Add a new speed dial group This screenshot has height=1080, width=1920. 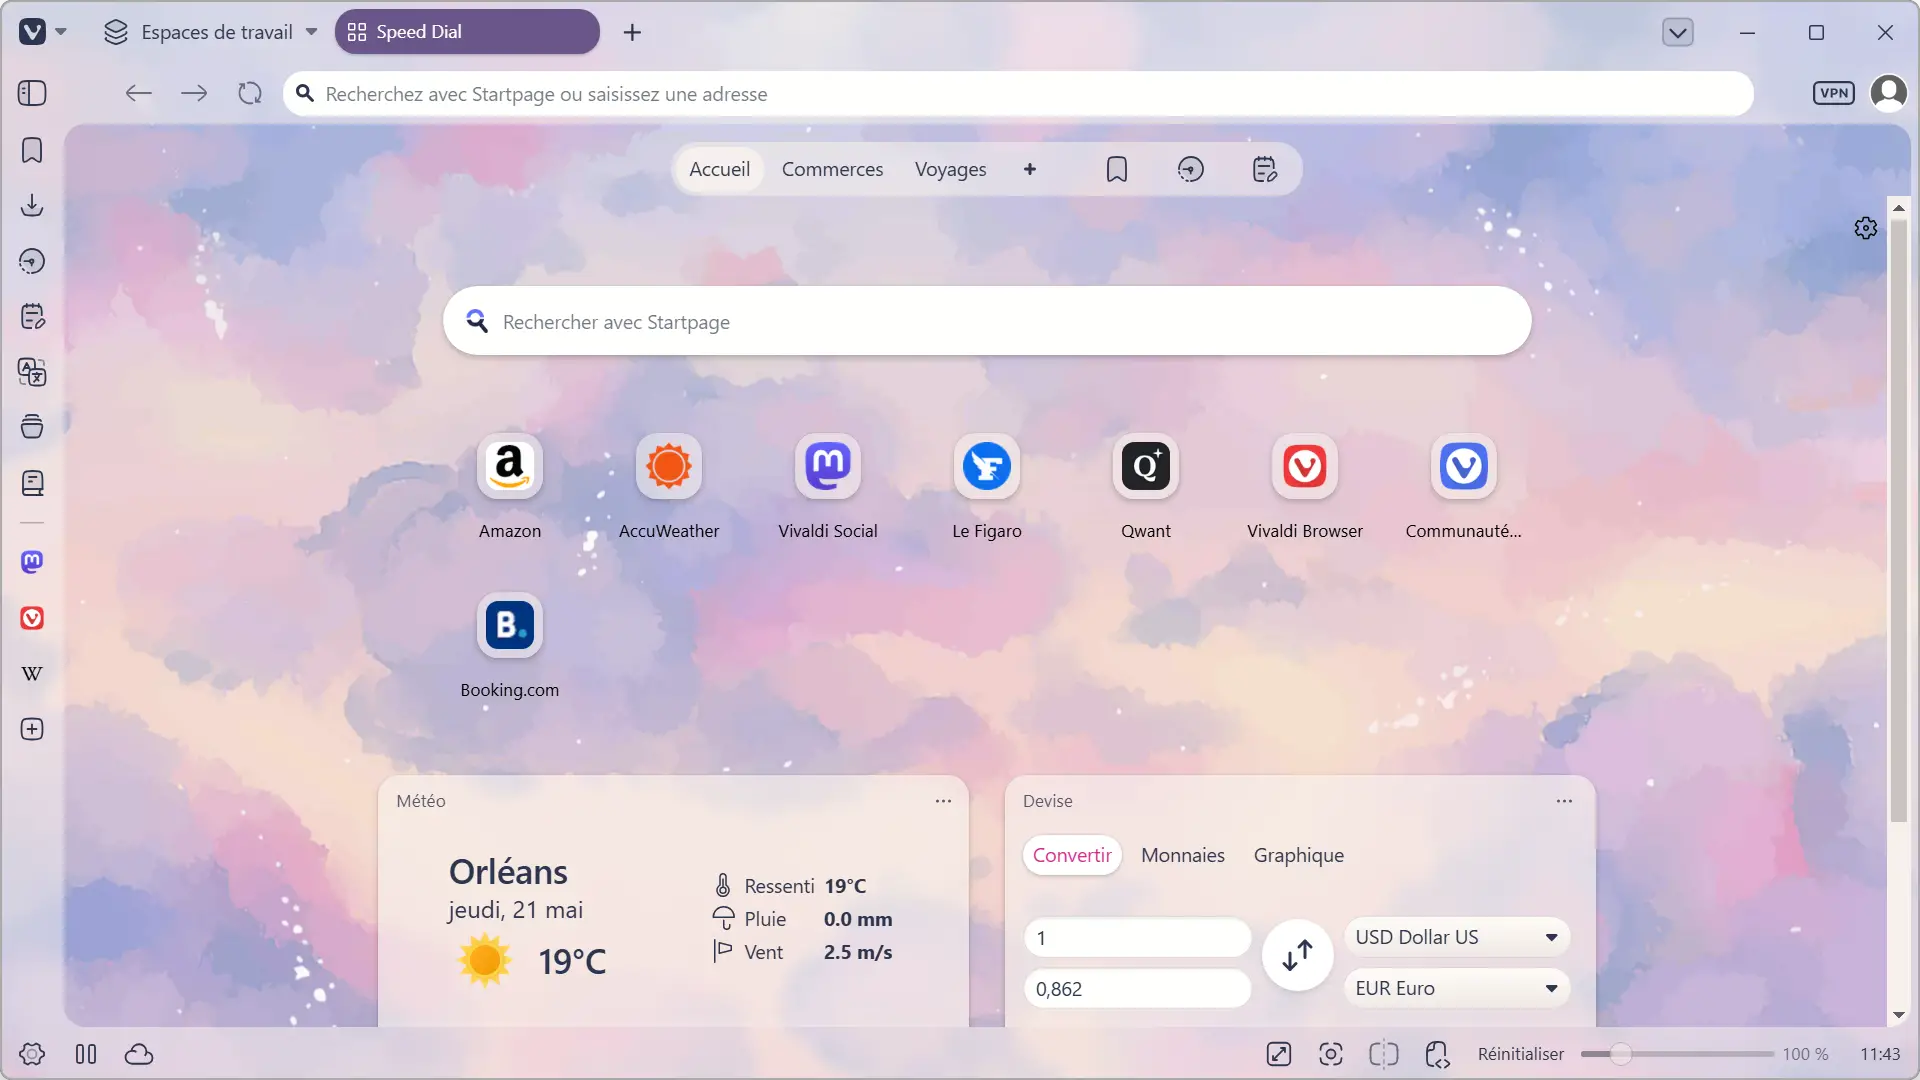tap(1029, 169)
